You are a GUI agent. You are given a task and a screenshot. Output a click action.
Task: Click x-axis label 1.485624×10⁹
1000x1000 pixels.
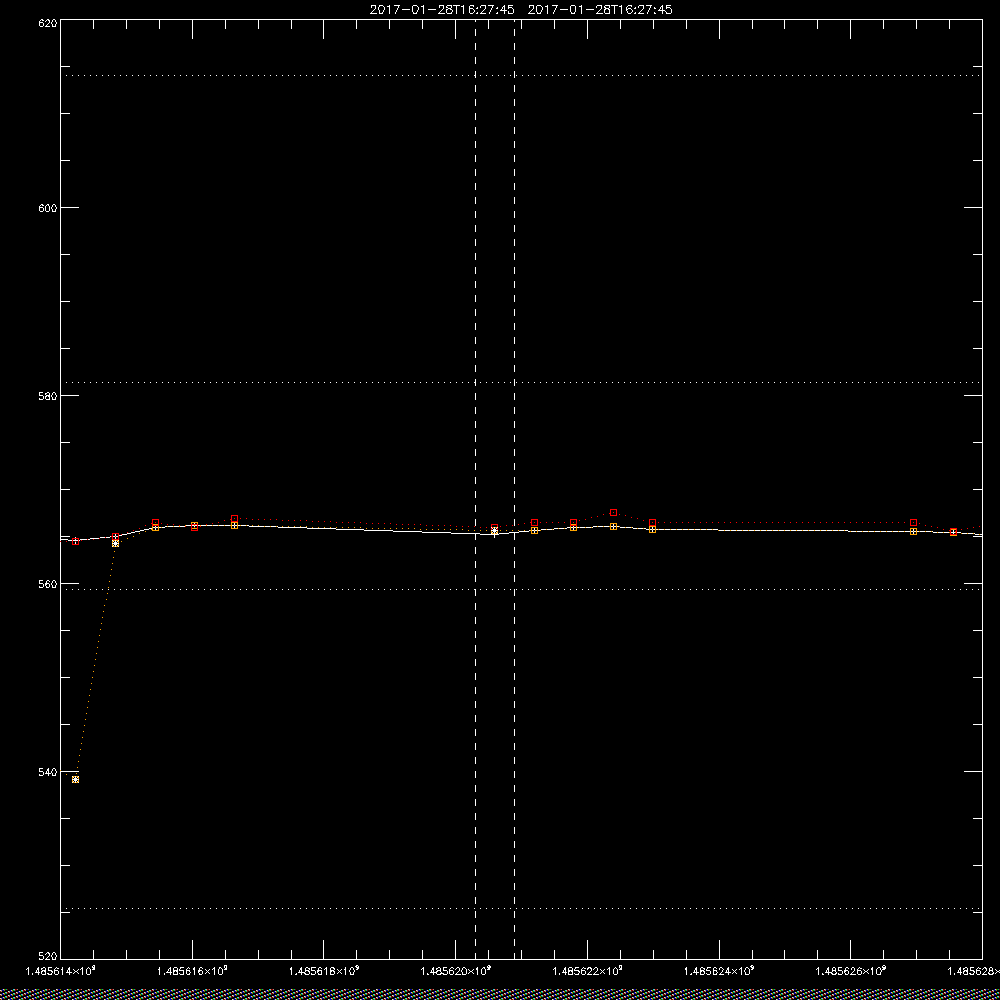pos(719,971)
